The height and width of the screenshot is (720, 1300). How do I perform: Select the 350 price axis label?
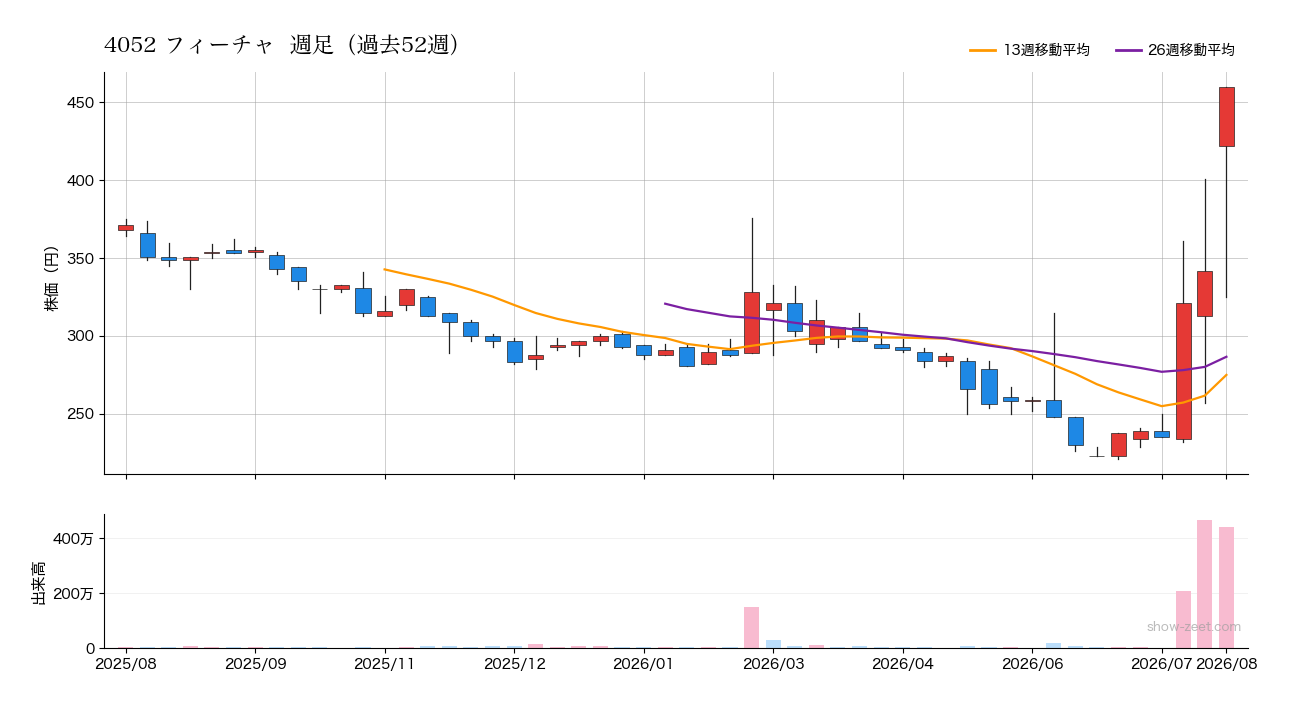[82, 259]
